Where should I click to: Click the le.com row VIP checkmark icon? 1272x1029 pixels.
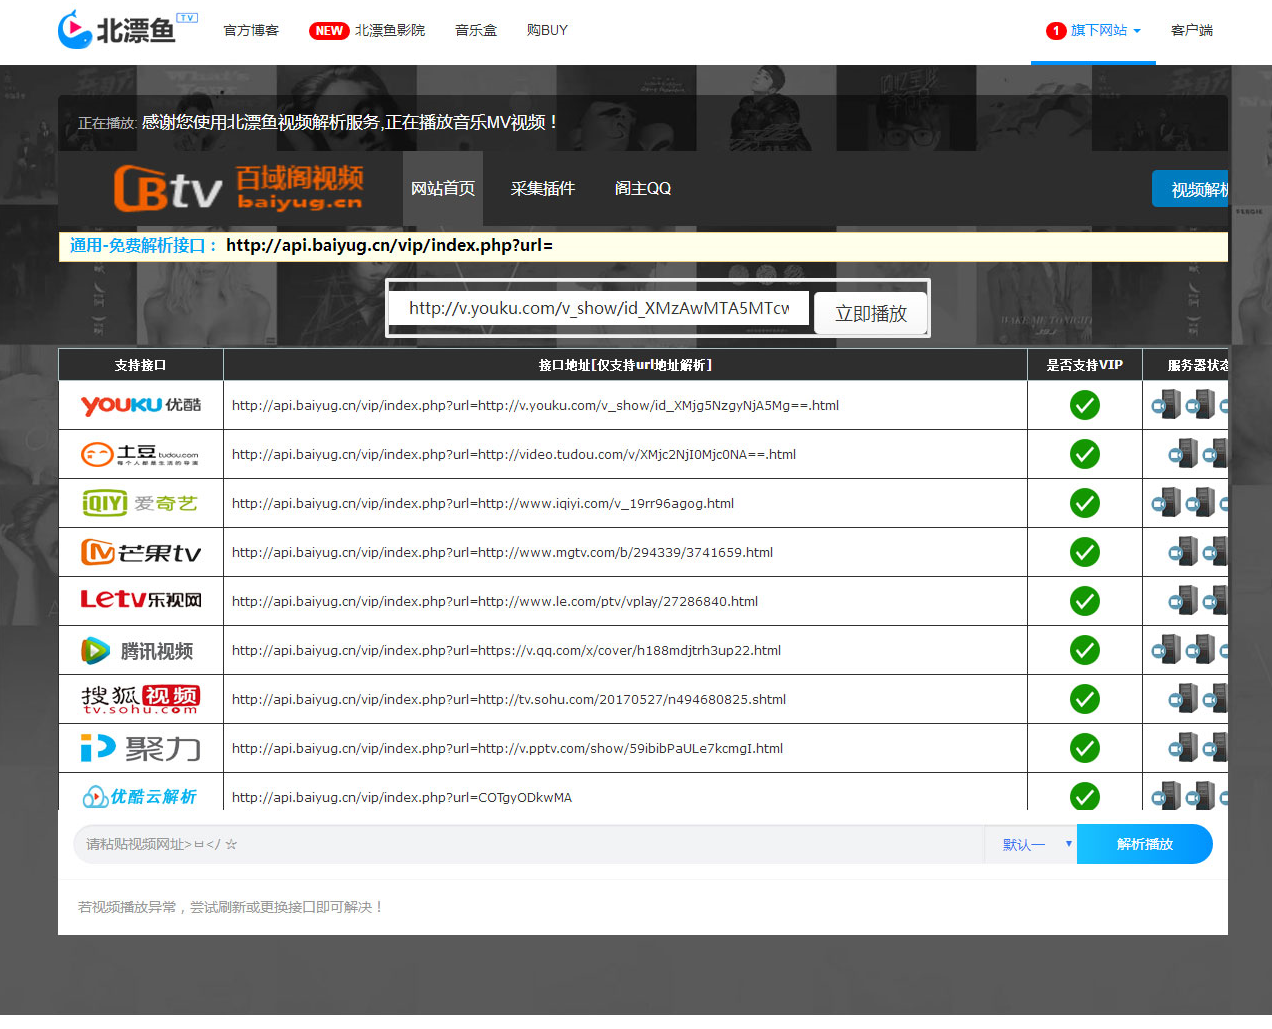point(1085,601)
